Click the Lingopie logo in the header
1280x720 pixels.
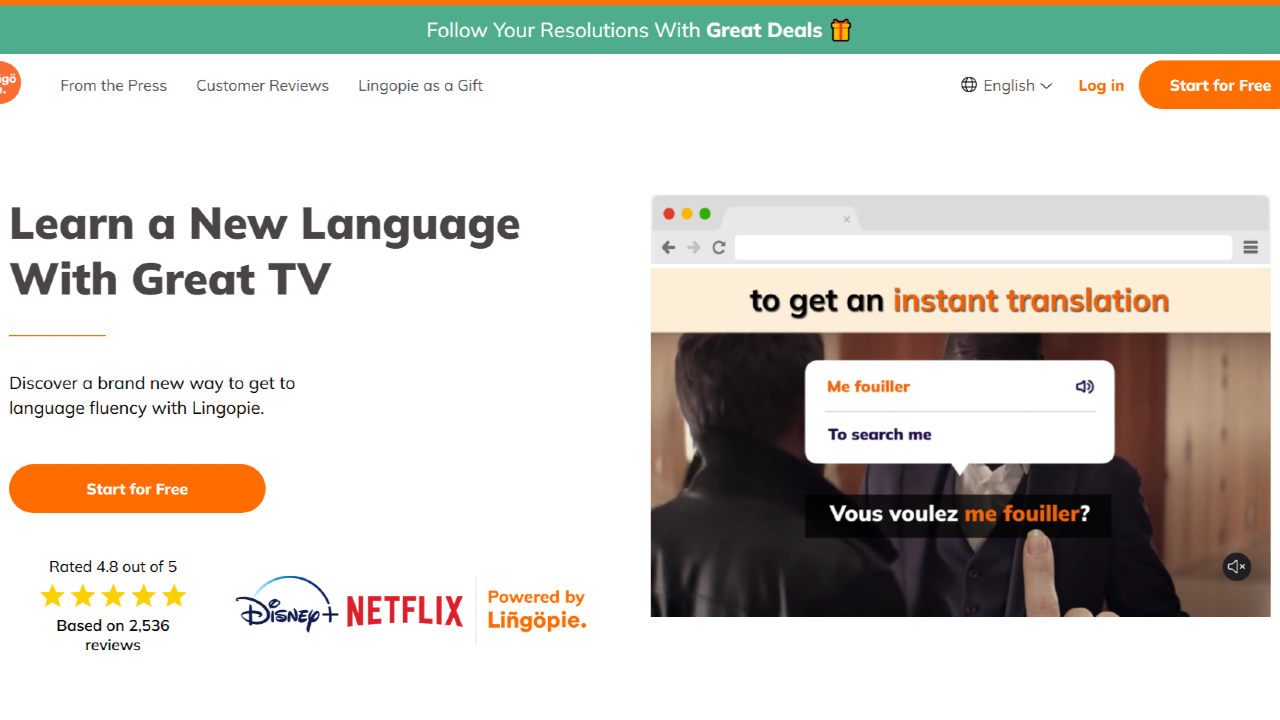pos(8,83)
